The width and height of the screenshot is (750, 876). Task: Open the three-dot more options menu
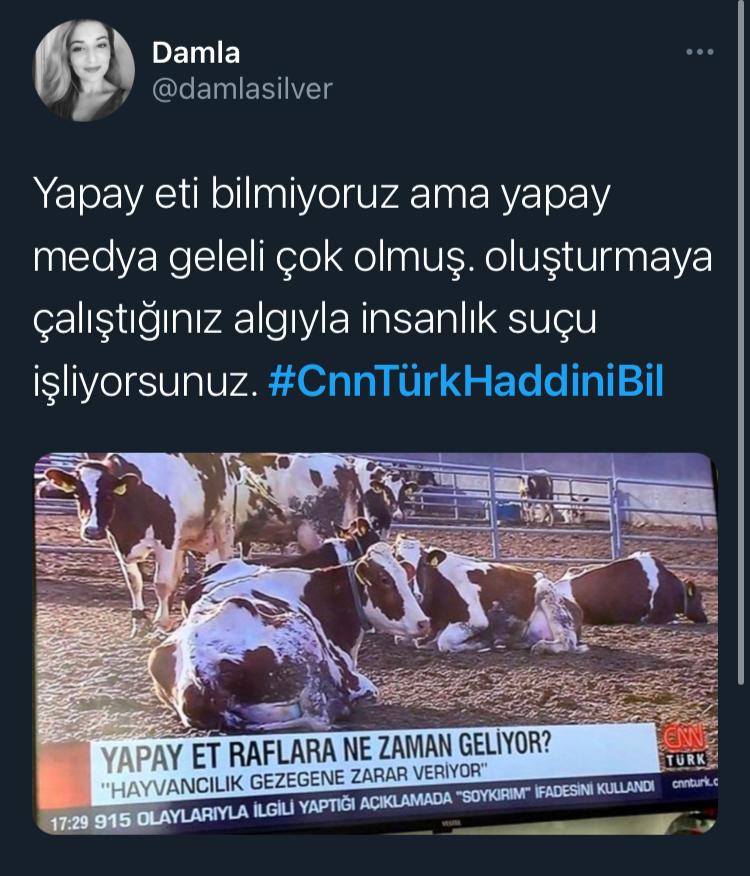700,52
